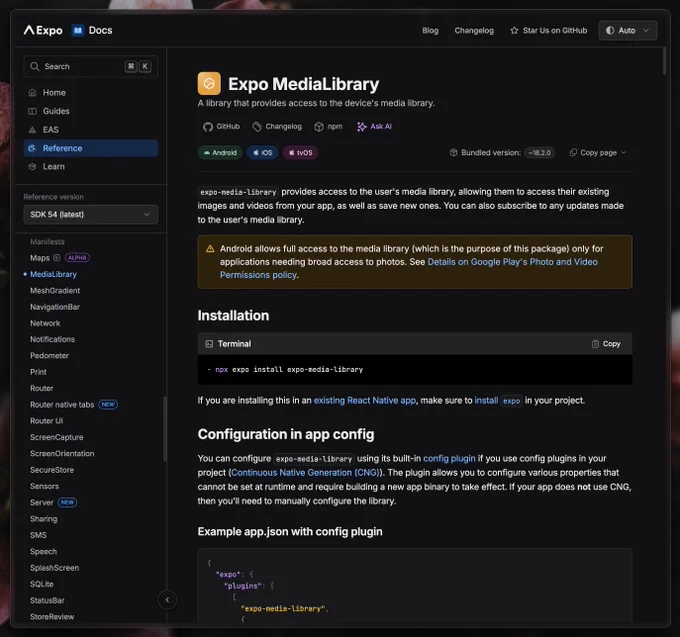Click the star icon beside Star Us
The height and width of the screenshot is (637, 680).
(514, 30)
